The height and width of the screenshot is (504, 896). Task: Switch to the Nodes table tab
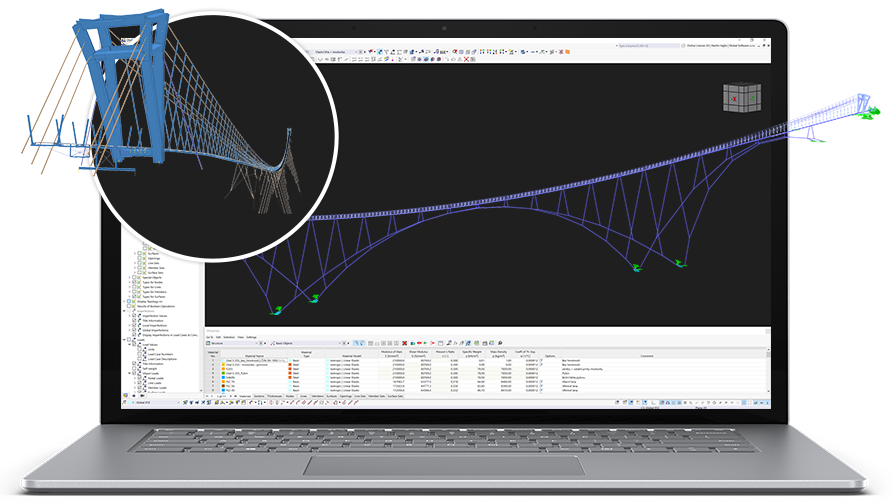(x=290, y=396)
